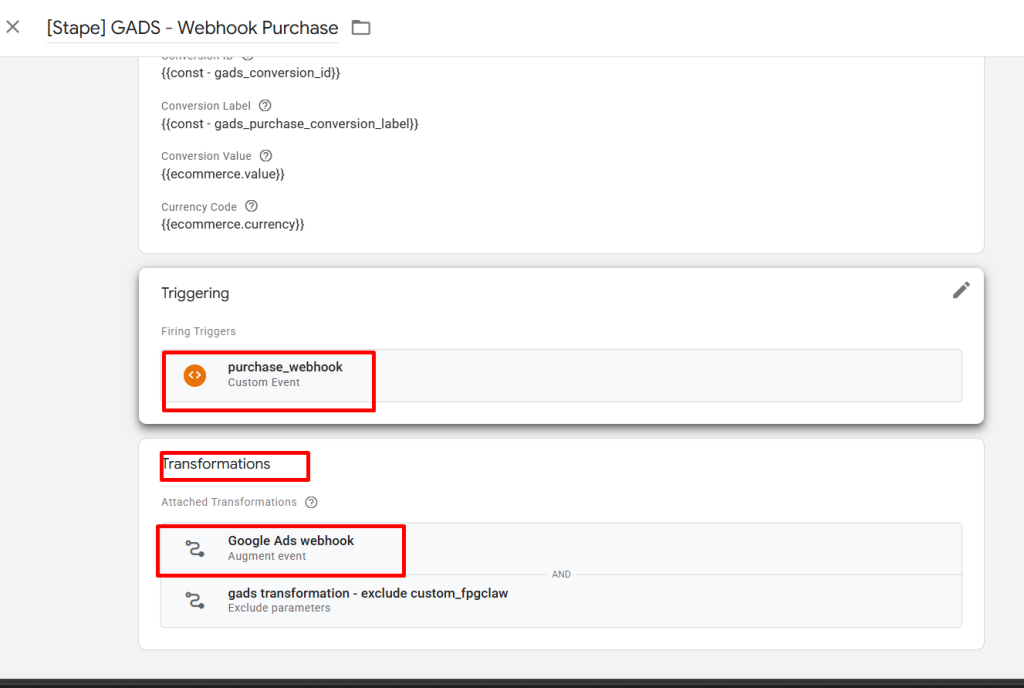Select the ecommerce.value variable text
Viewport: 1024px width, 688px height.
coord(223,174)
